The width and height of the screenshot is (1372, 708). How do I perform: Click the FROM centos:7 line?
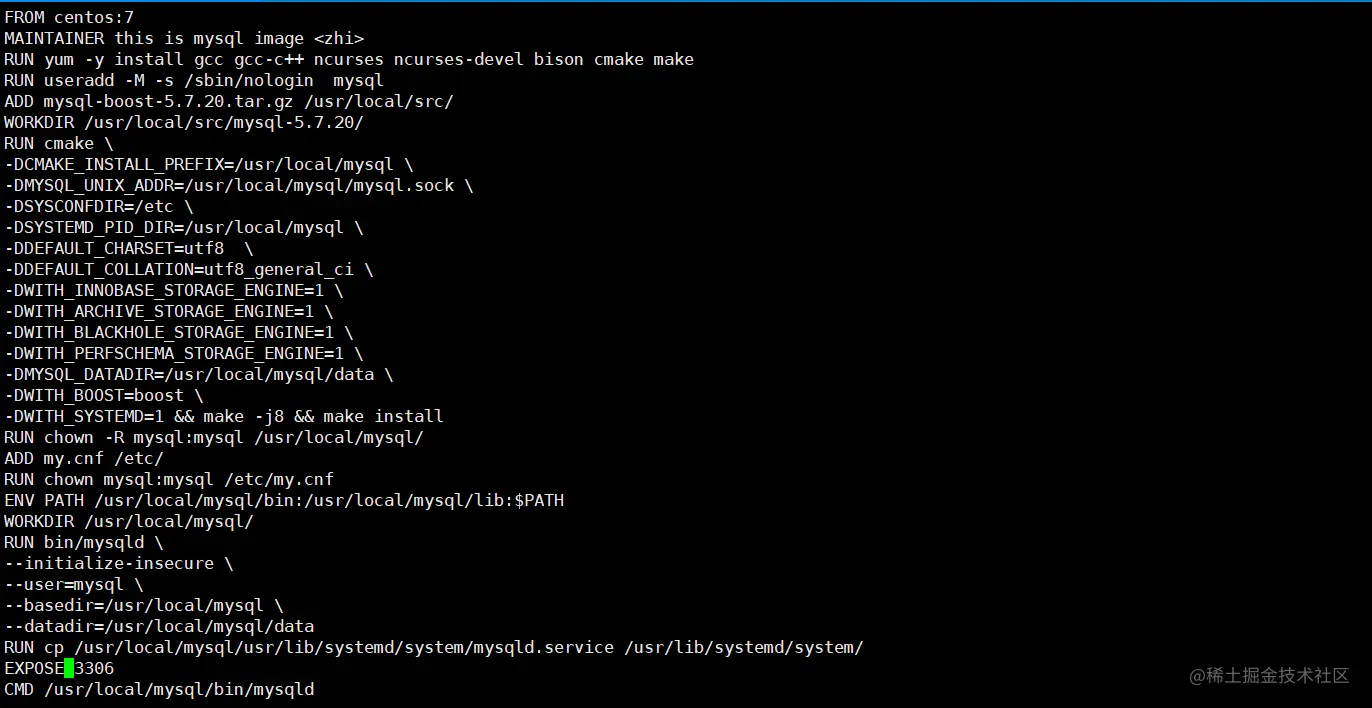pyautogui.click(x=69, y=18)
